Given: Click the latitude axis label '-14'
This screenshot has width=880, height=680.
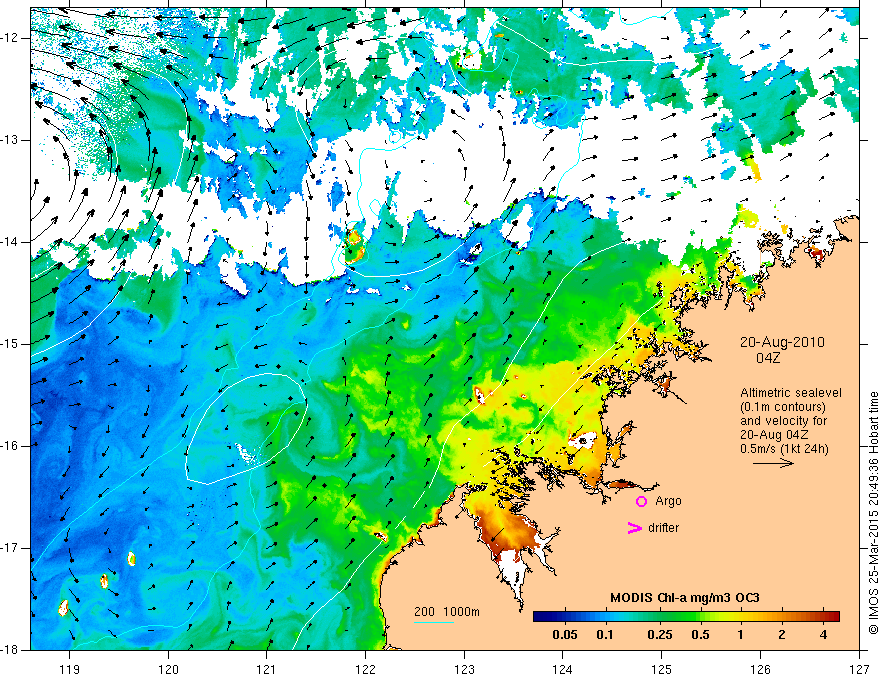Looking at the screenshot, I should [10, 242].
